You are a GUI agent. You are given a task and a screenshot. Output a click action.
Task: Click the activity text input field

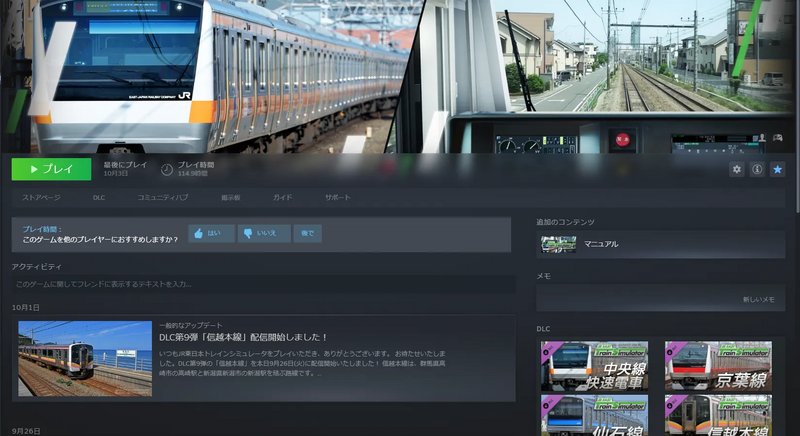pos(263,284)
